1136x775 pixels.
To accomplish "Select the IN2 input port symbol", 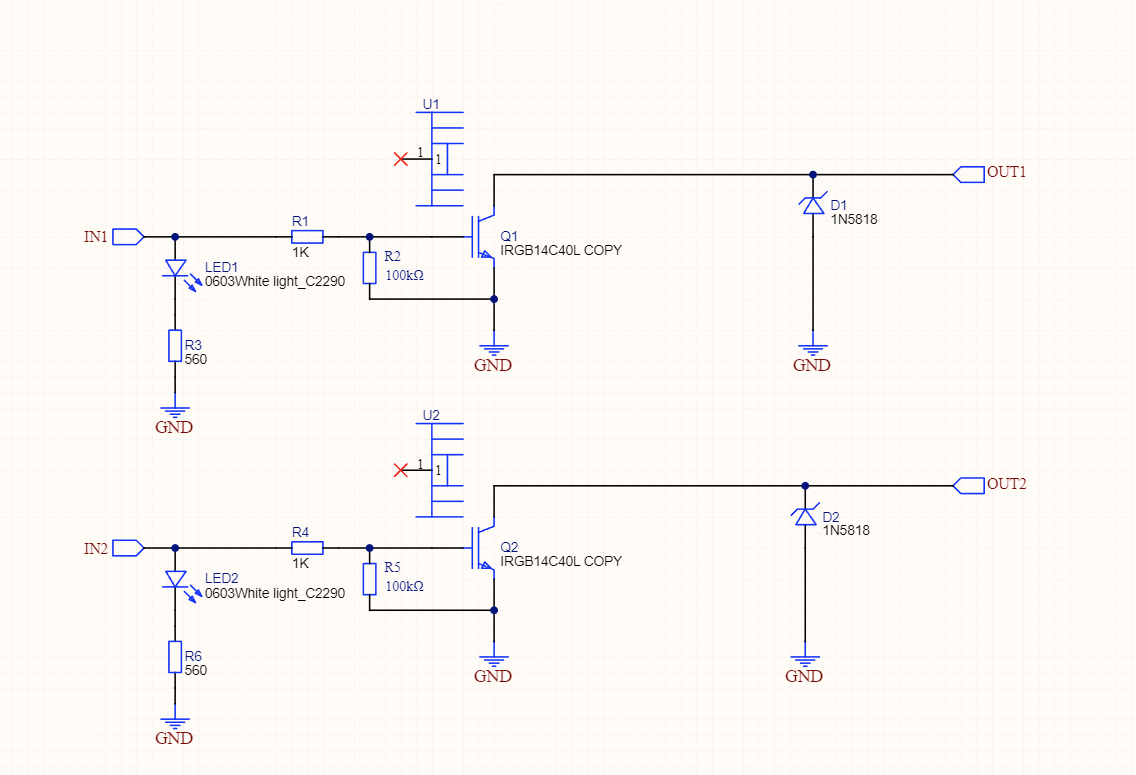I will pos(128,548).
